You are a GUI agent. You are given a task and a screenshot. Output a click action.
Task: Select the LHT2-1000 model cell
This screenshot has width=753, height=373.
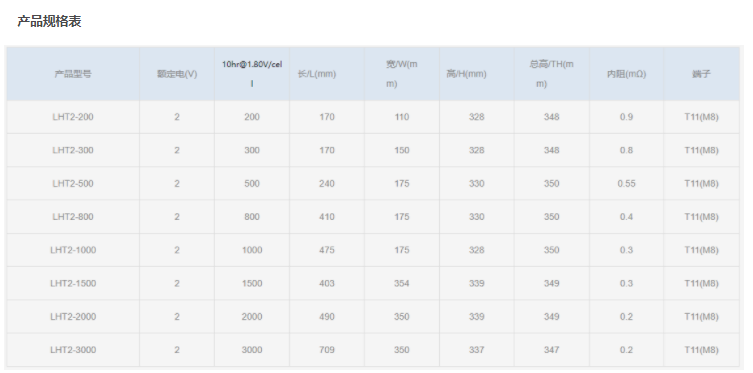73,250
